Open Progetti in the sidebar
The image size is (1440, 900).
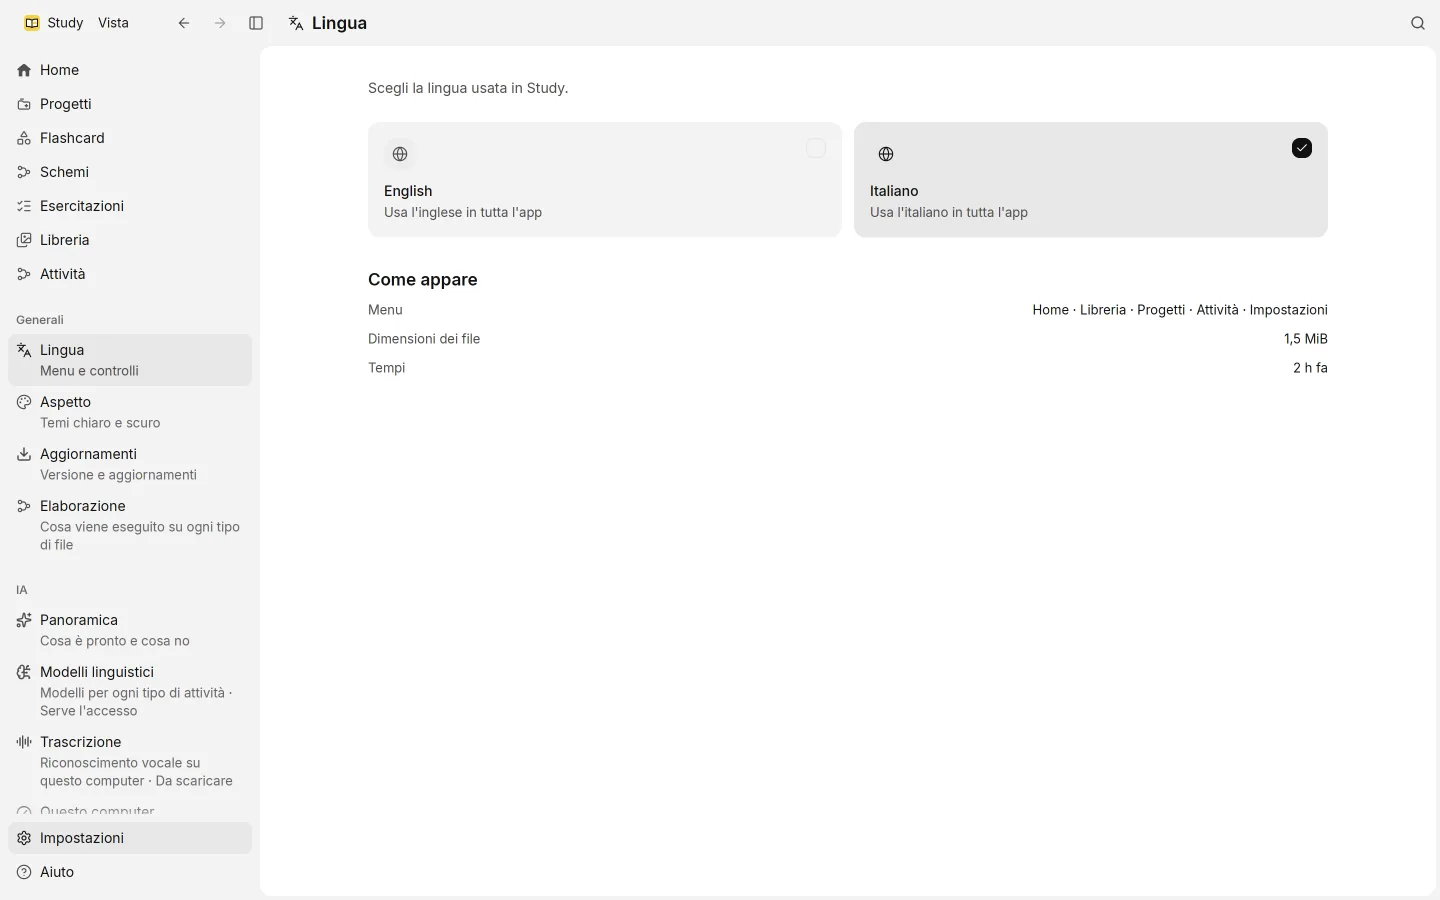click(x=130, y=104)
